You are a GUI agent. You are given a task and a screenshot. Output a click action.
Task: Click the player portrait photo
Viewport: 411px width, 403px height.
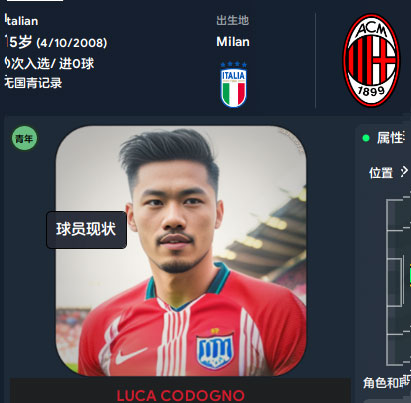coord(181,251)
